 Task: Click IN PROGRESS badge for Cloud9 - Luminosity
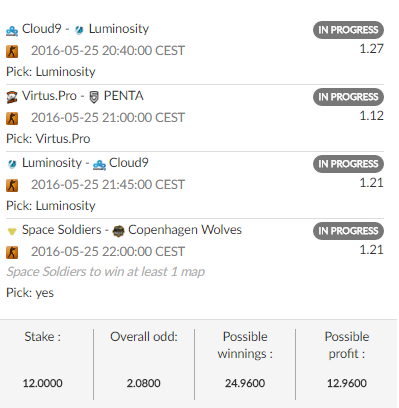click(x=348, y=30)
